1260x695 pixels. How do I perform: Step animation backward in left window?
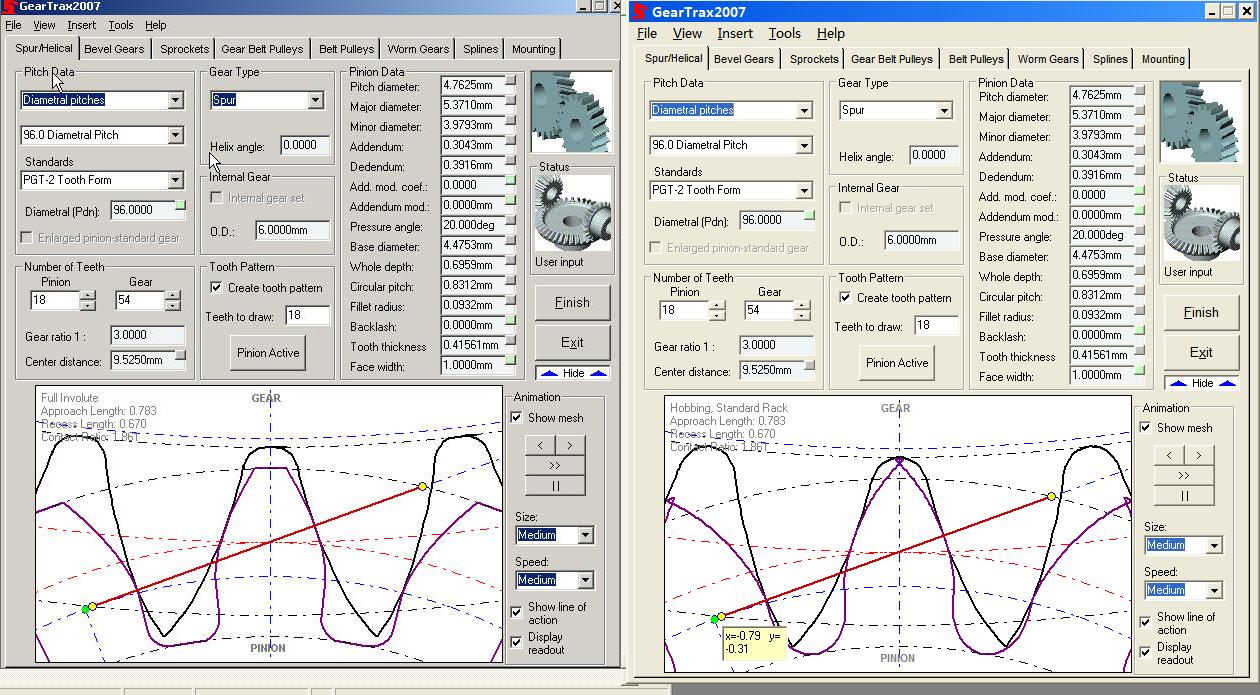coord(540,445)
